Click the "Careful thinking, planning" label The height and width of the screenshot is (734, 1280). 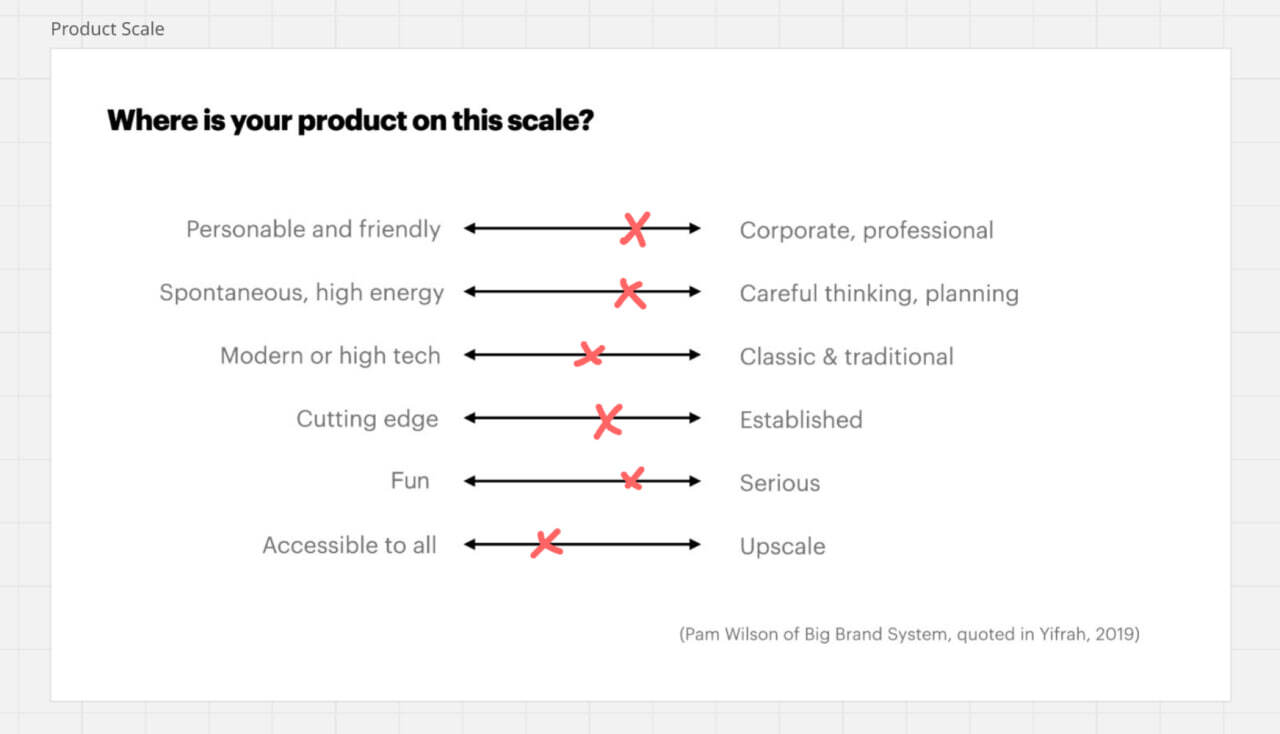[879, 294]
